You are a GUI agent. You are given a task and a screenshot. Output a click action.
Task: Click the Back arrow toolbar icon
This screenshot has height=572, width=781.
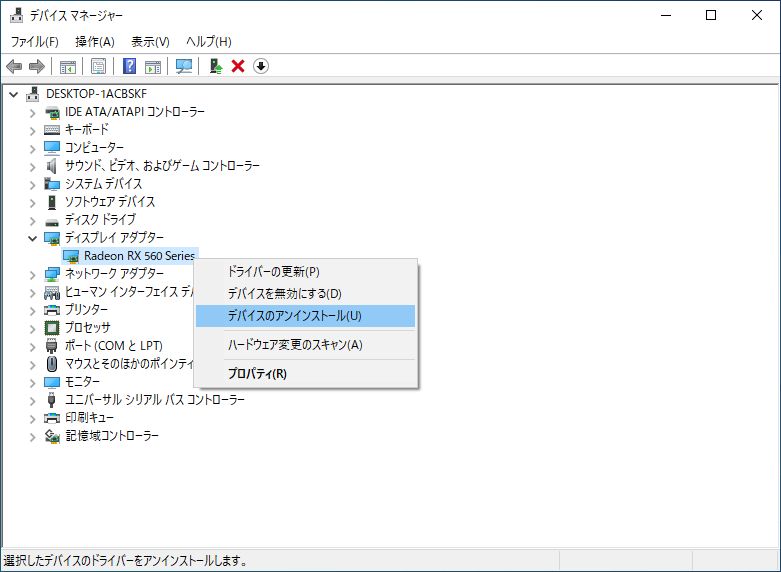click(14, 66)
